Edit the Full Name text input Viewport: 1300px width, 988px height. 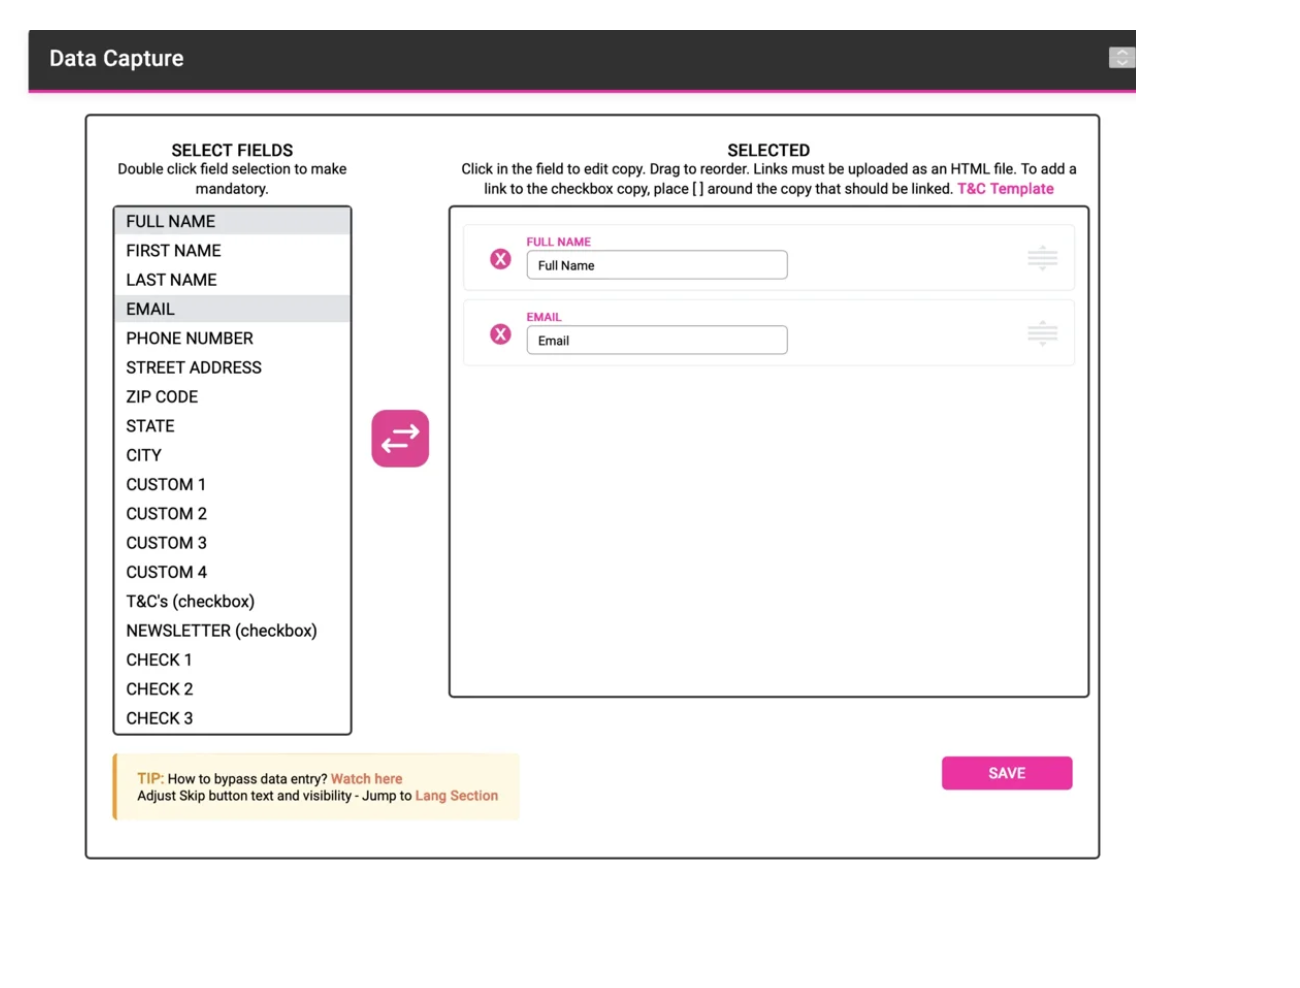click(656, 265)
